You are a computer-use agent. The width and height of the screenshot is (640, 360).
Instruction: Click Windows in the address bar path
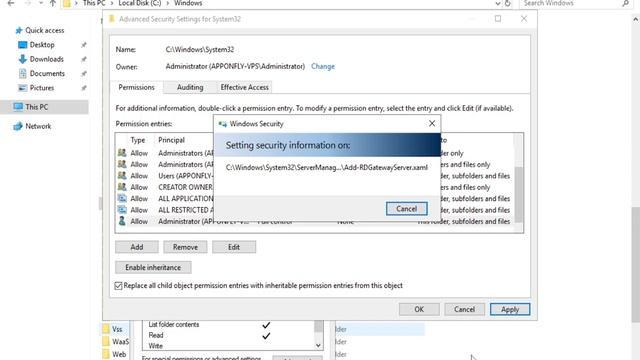point(188,3)
